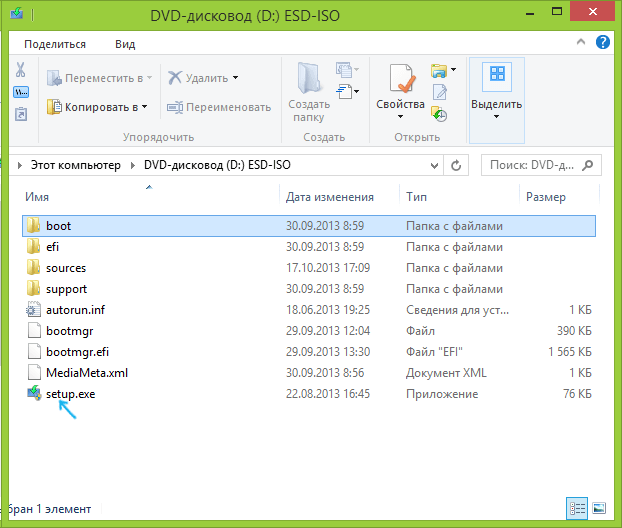Open the Копировать в dropdown

click(x=98, y=107)
